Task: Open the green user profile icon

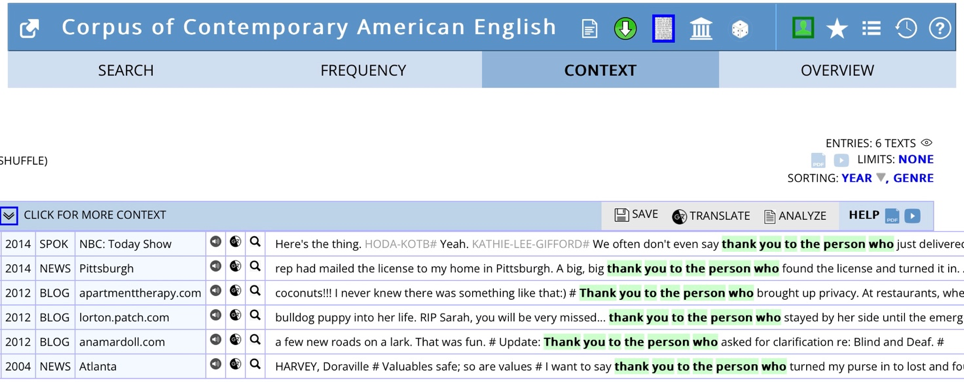Action: click(803, 28)
